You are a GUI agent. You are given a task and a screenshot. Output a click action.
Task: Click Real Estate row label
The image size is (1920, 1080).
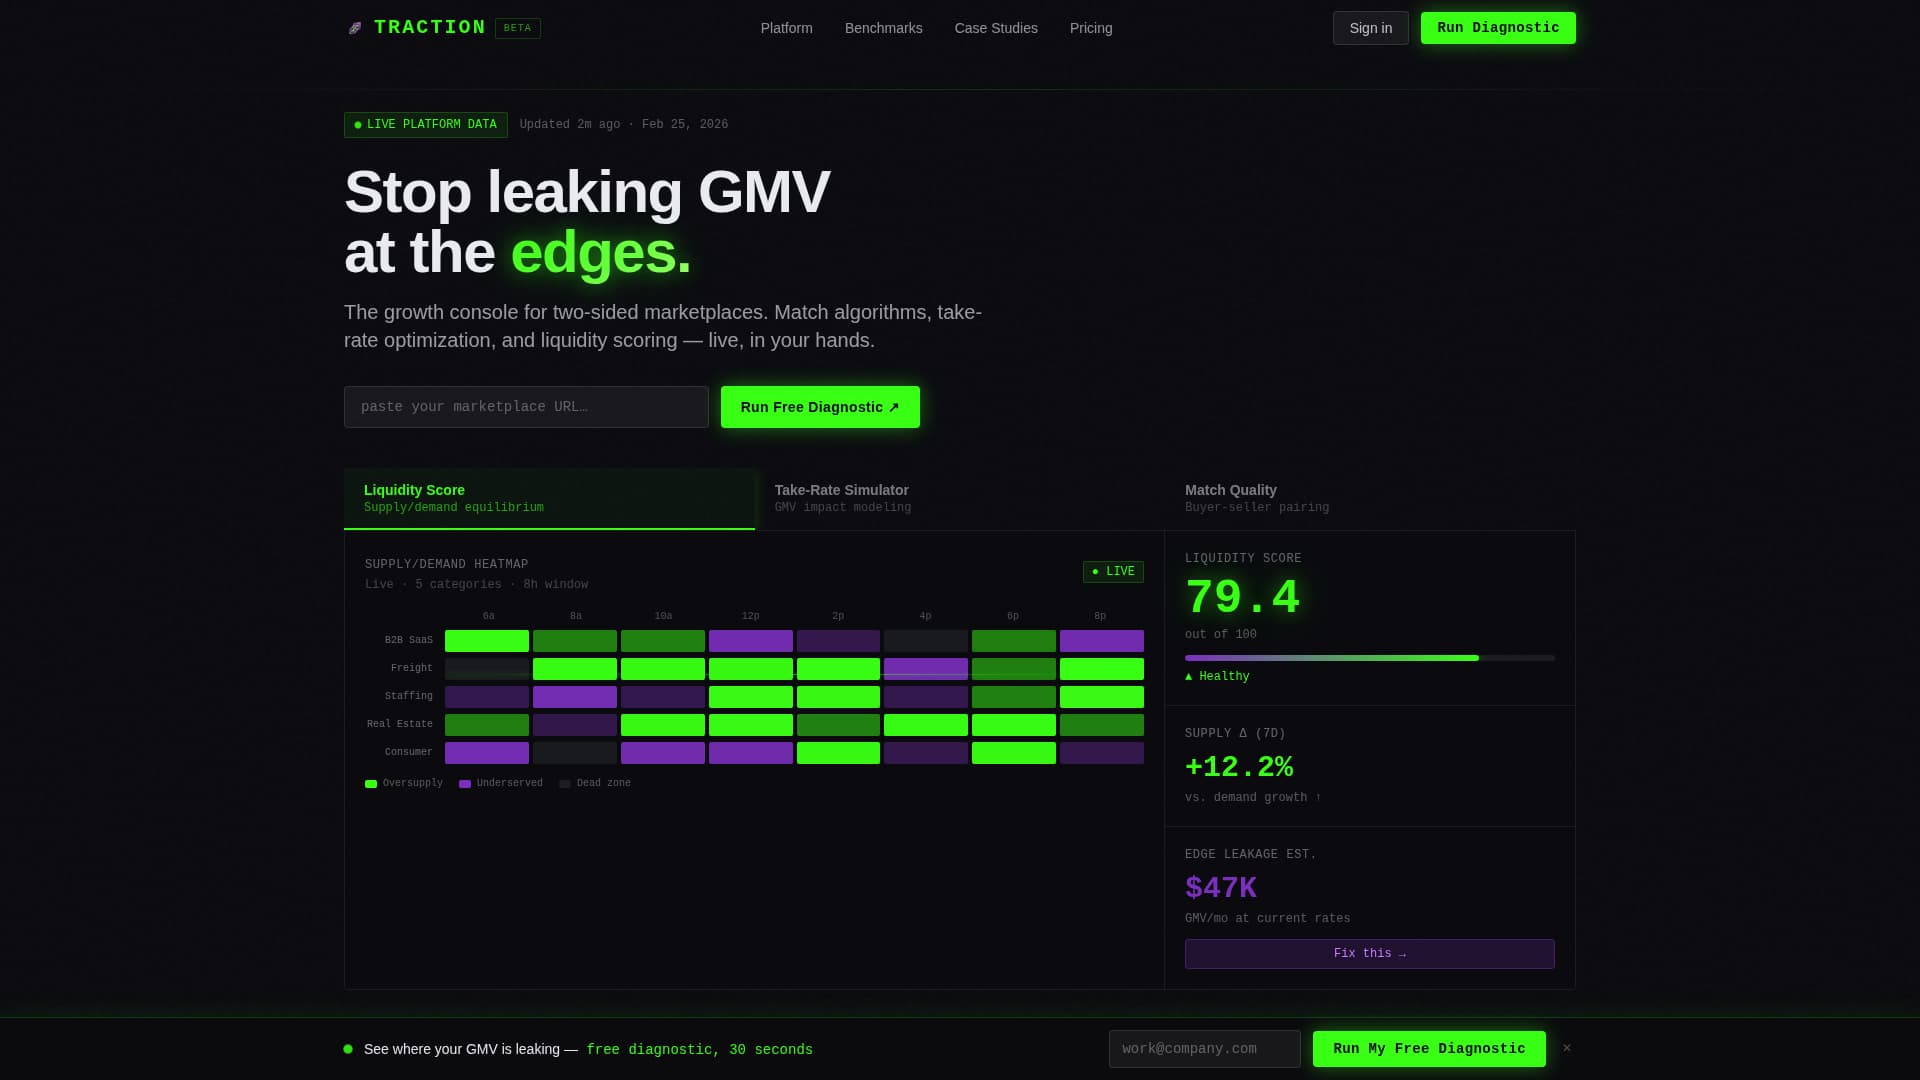(x=400, y=725)
